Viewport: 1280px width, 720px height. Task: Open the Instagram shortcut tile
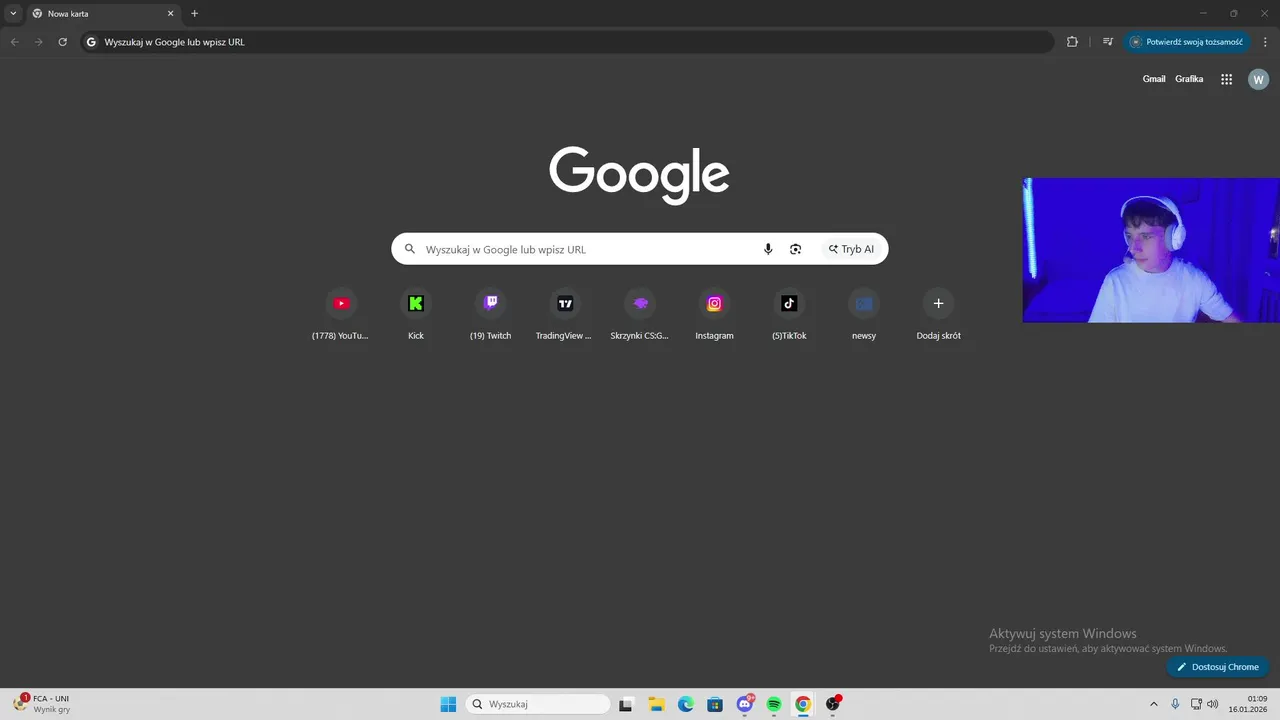coord(714,315)
